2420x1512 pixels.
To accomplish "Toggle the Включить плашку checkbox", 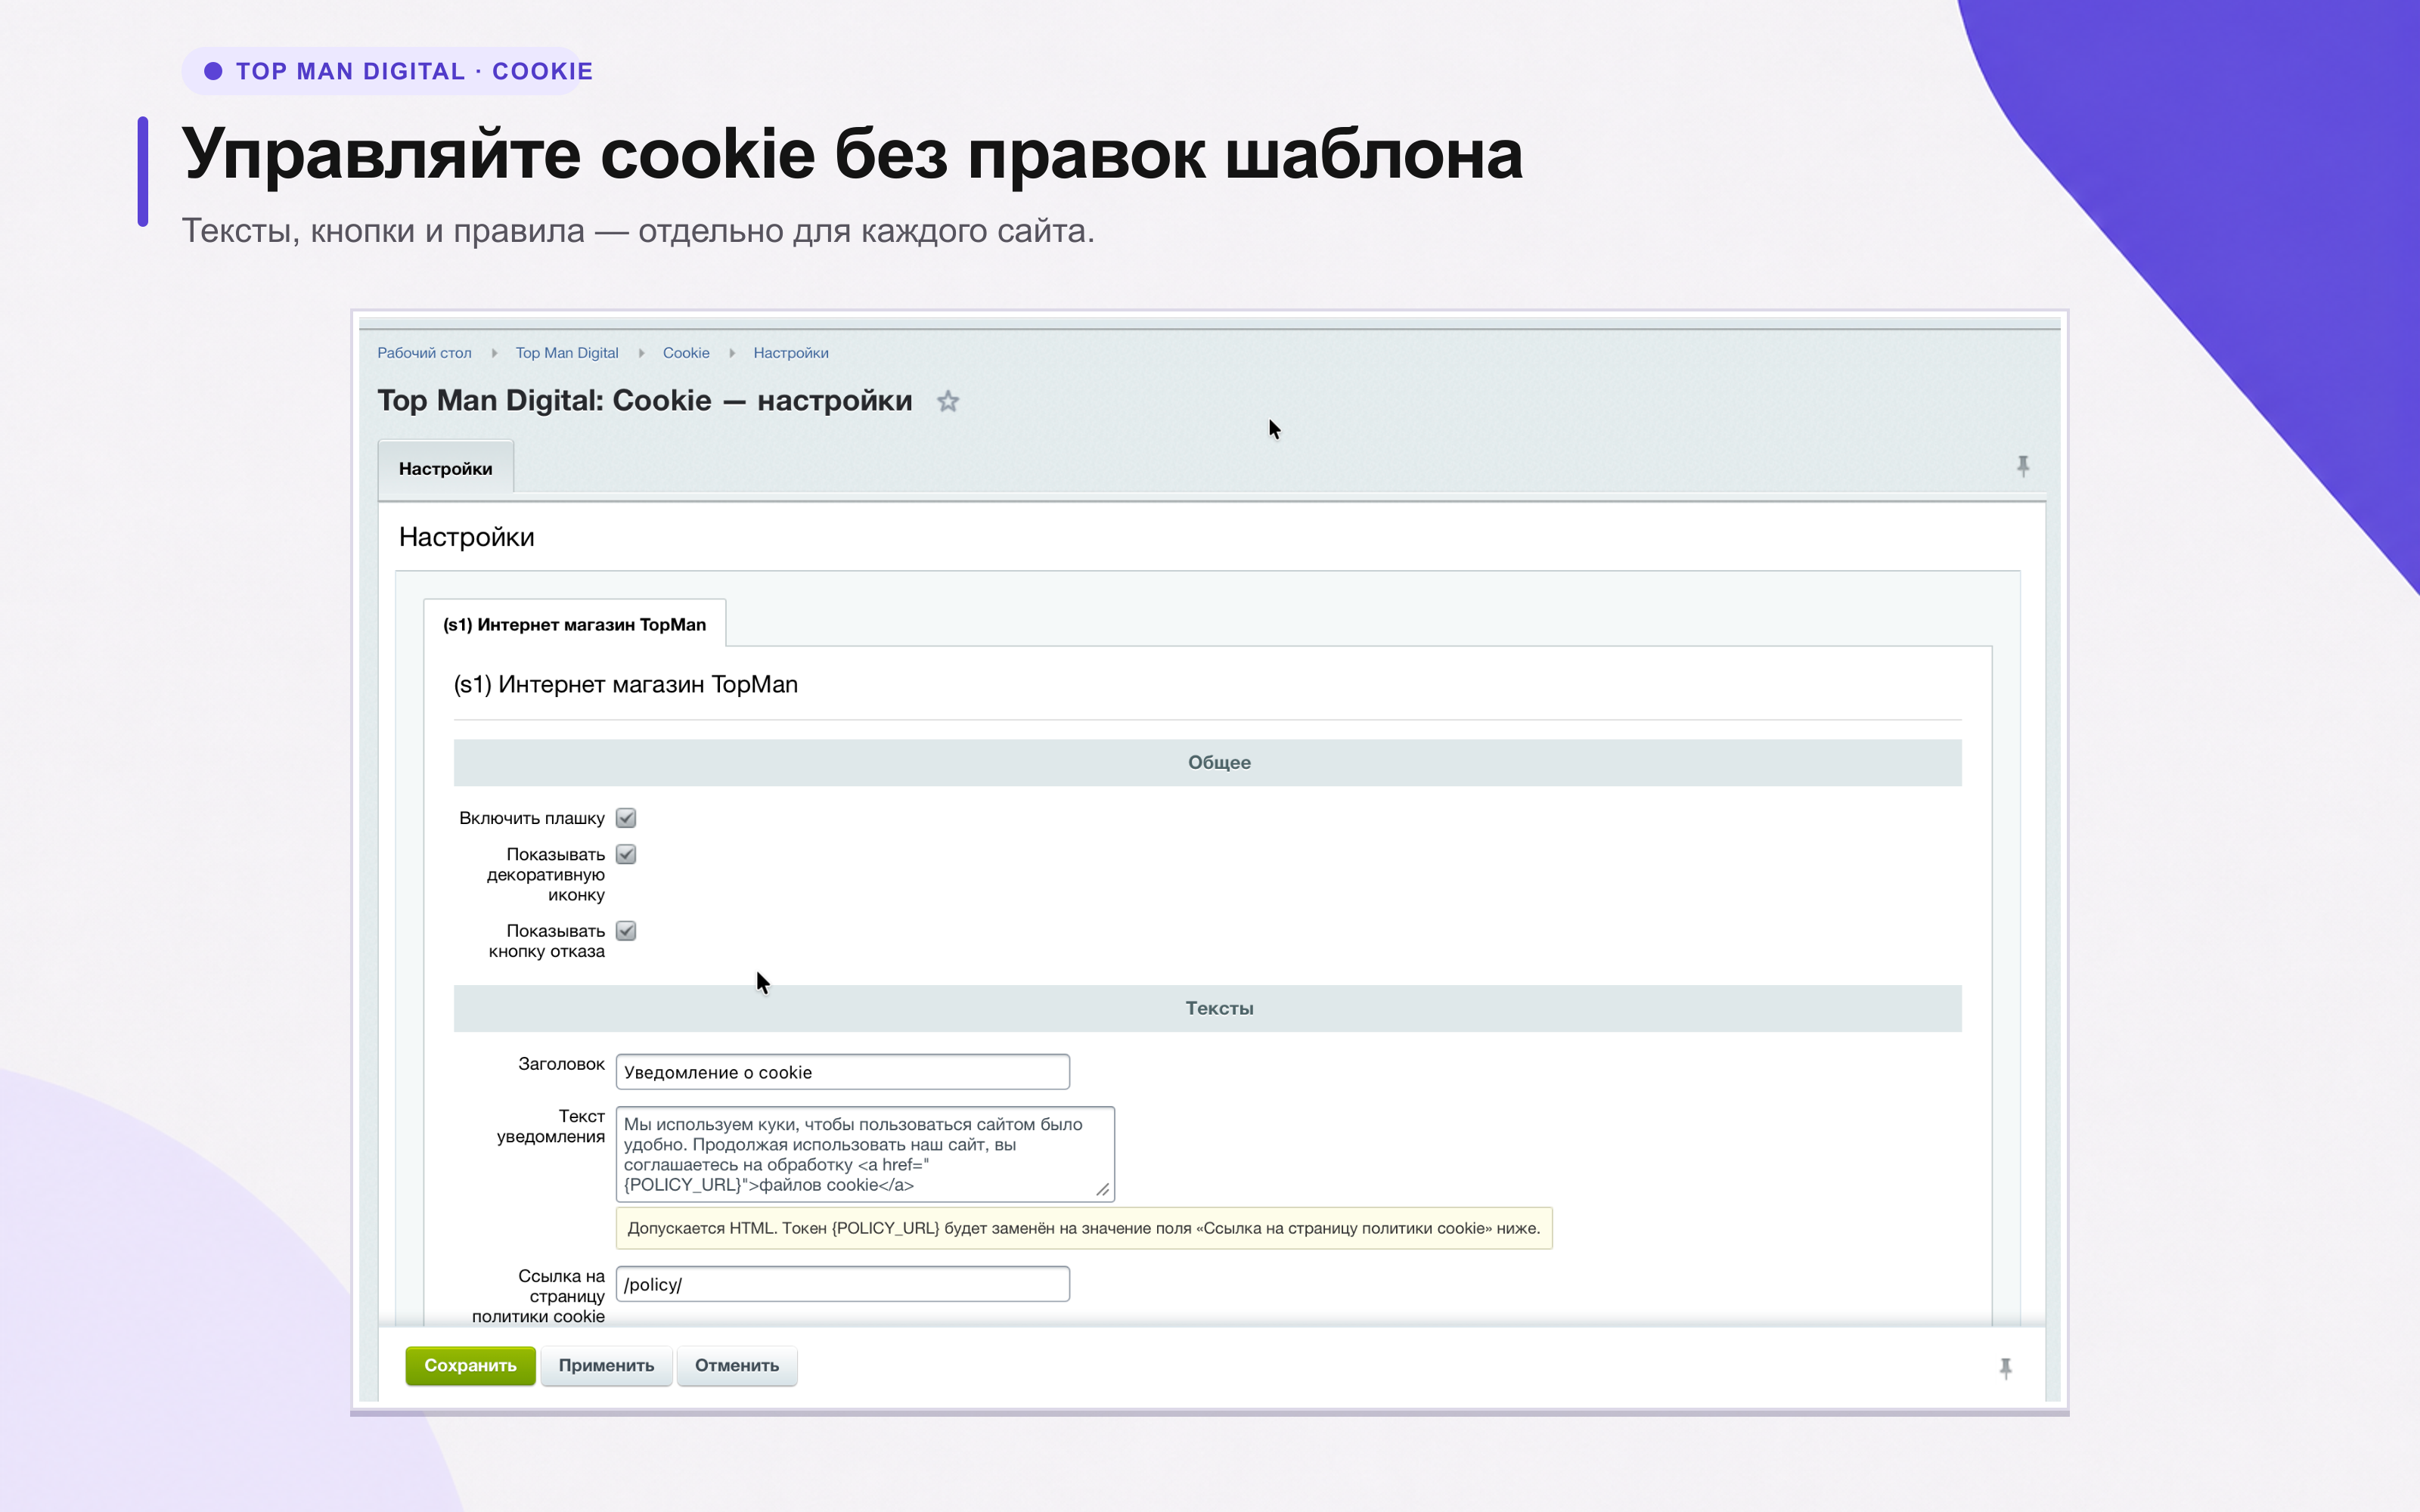I will (626, 818).
